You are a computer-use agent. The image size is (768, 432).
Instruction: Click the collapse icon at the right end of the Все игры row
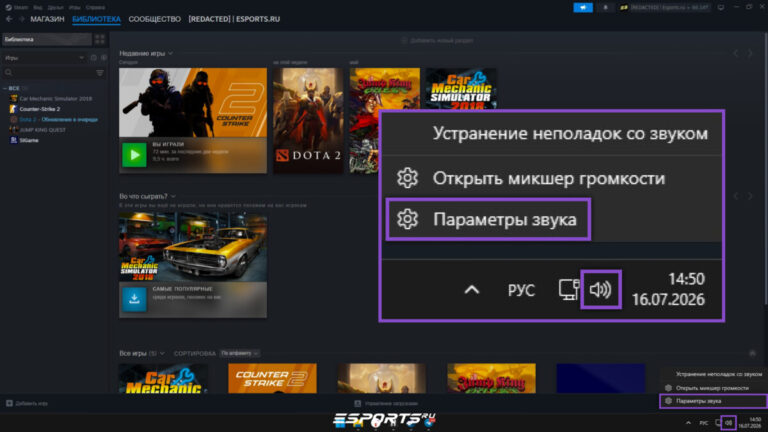pyautogui.click(x=752, y=353)
